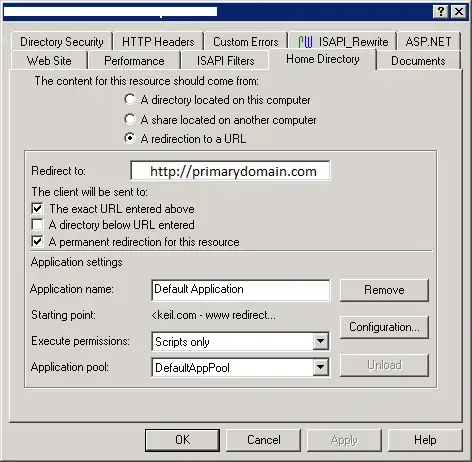Click the Application name field
The height and width of the screenshot is (462, 472).
[x=241, y=290]
